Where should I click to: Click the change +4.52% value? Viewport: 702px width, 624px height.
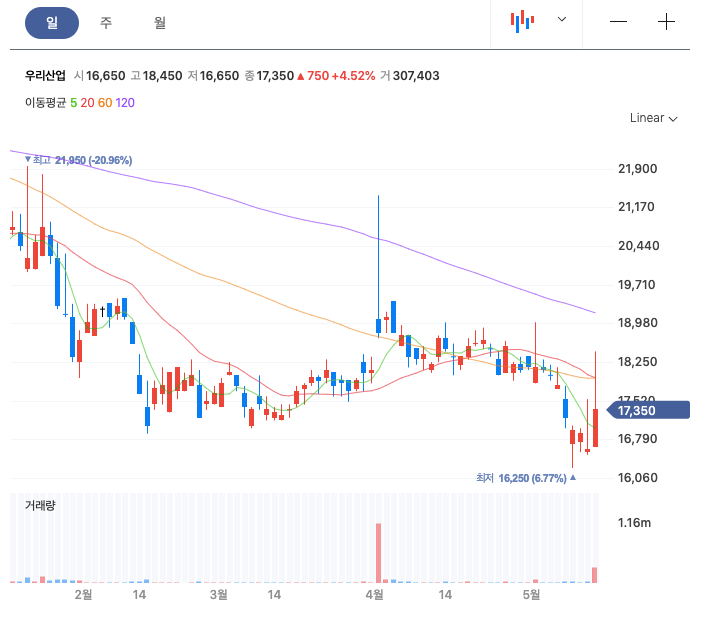353,76
